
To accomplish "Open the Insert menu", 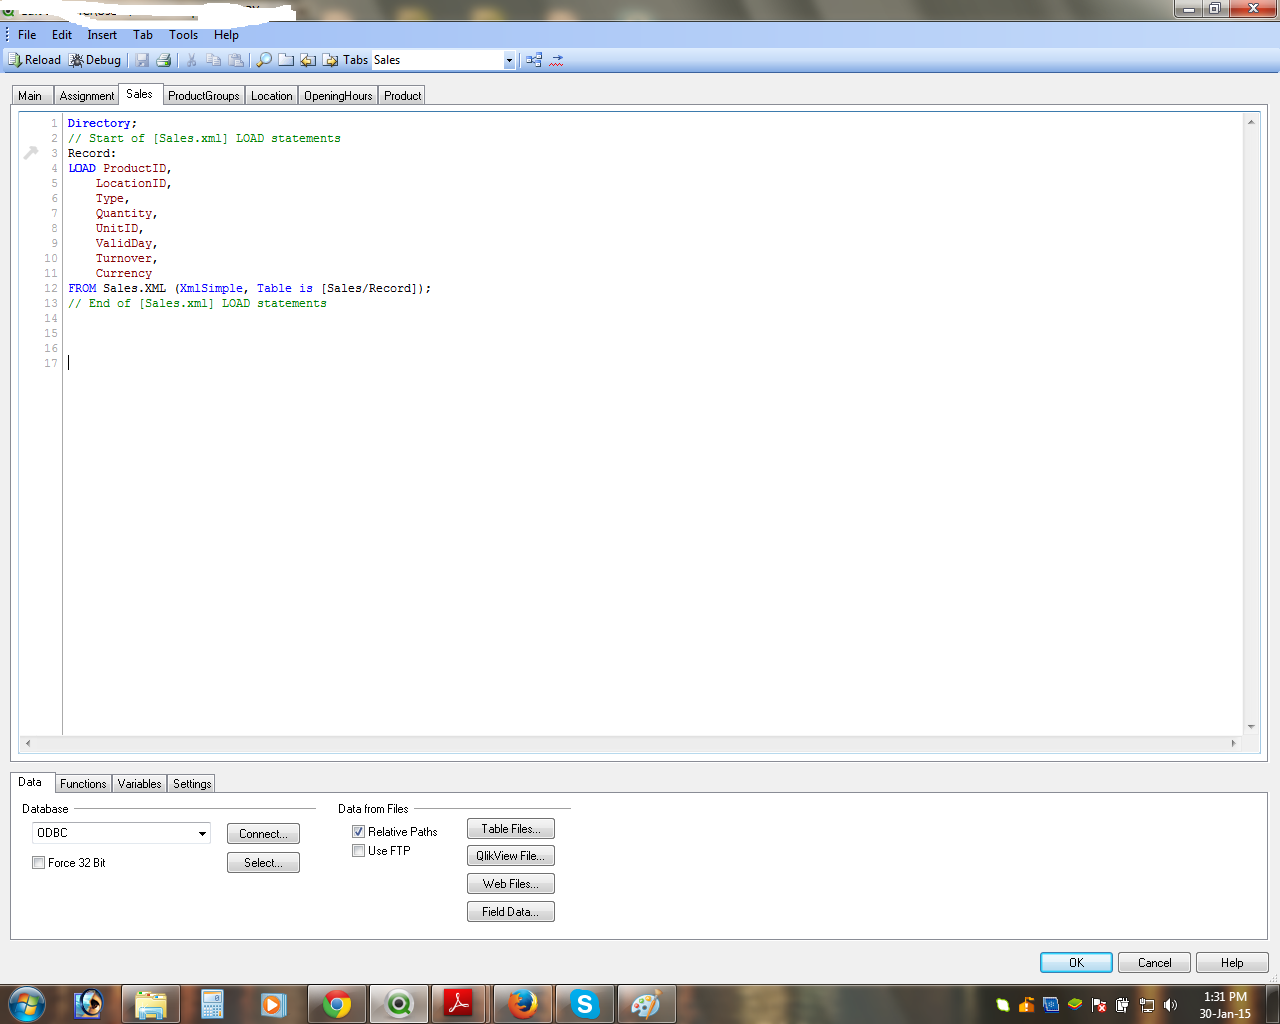I will pyautogui.click(x=102, y=35).
